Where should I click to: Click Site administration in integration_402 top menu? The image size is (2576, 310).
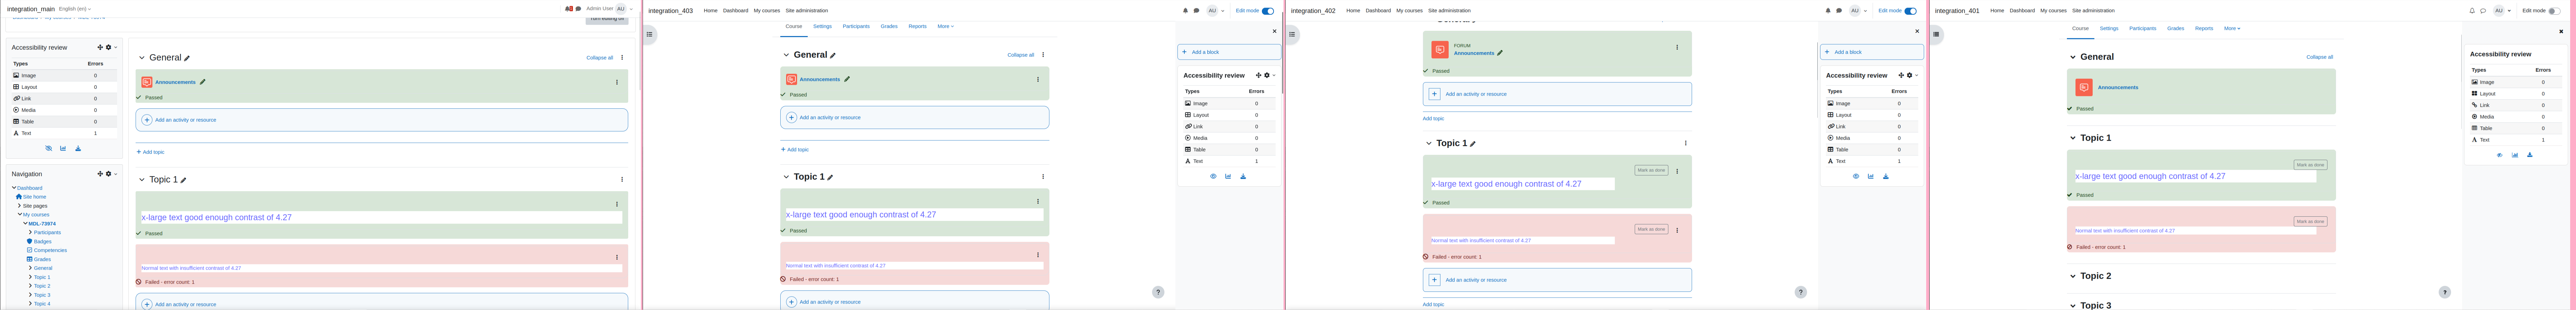(x=1449, y=11)
